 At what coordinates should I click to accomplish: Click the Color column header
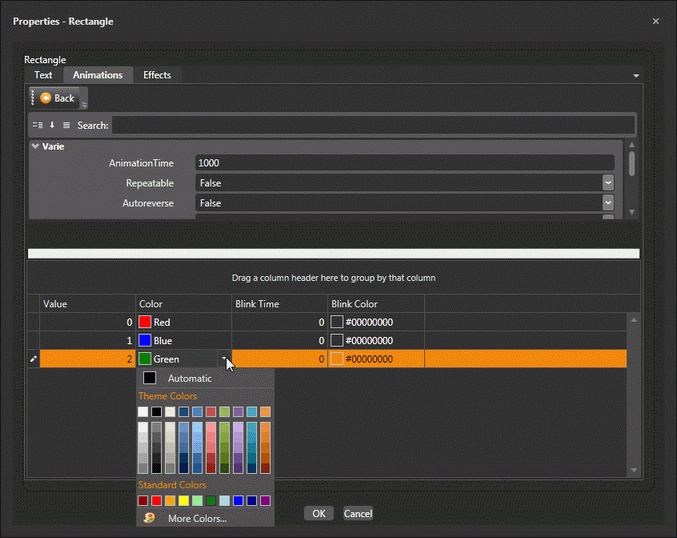coord(183,304)
